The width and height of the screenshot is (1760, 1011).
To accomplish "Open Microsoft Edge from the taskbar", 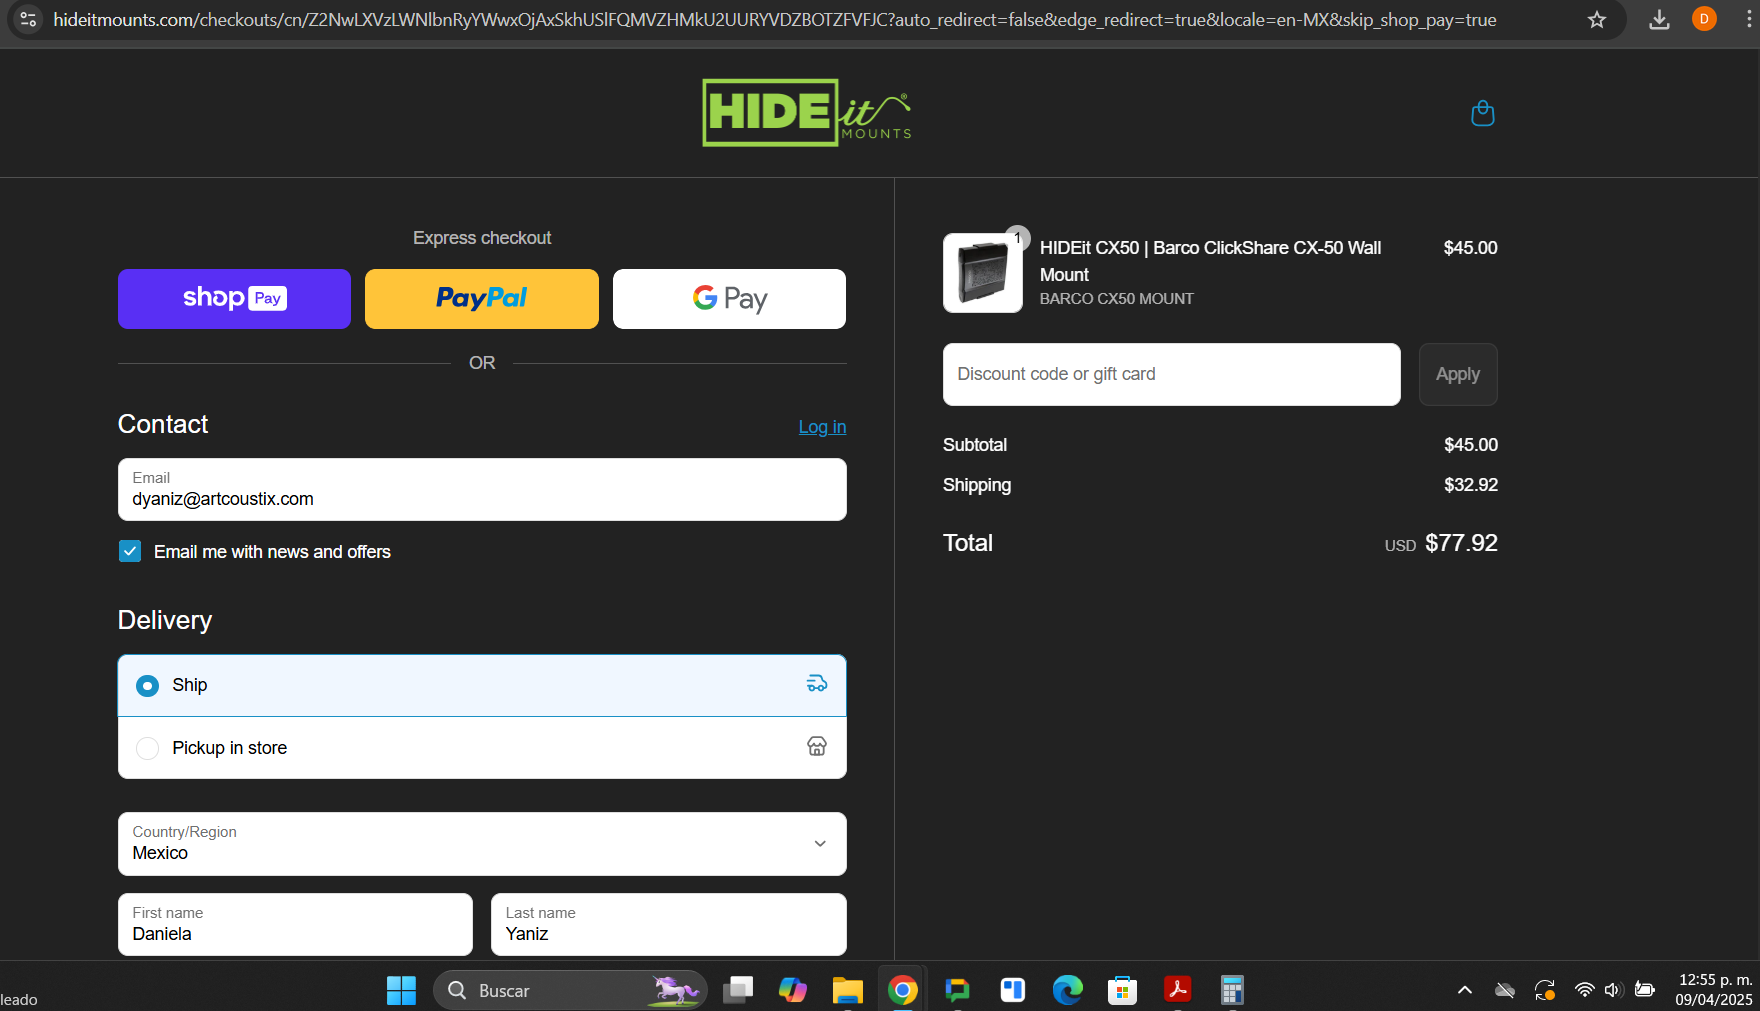I will 1068,990.
